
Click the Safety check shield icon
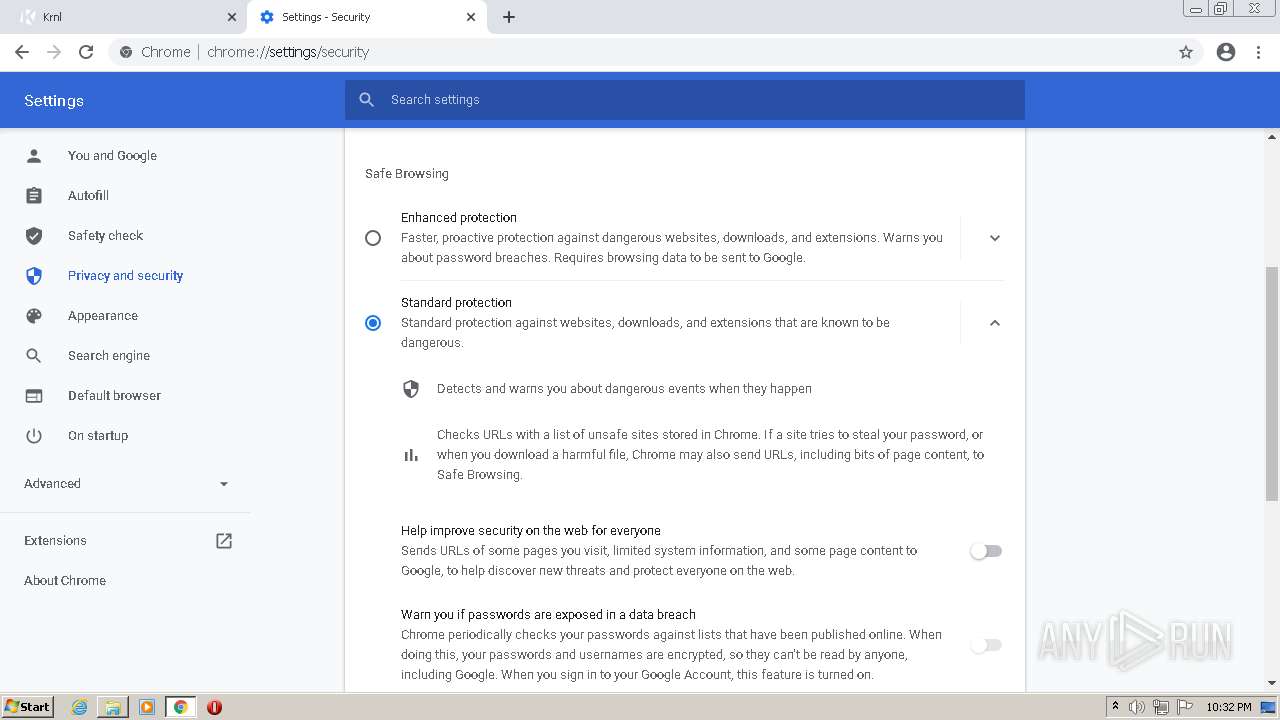(x=34, y=236)
